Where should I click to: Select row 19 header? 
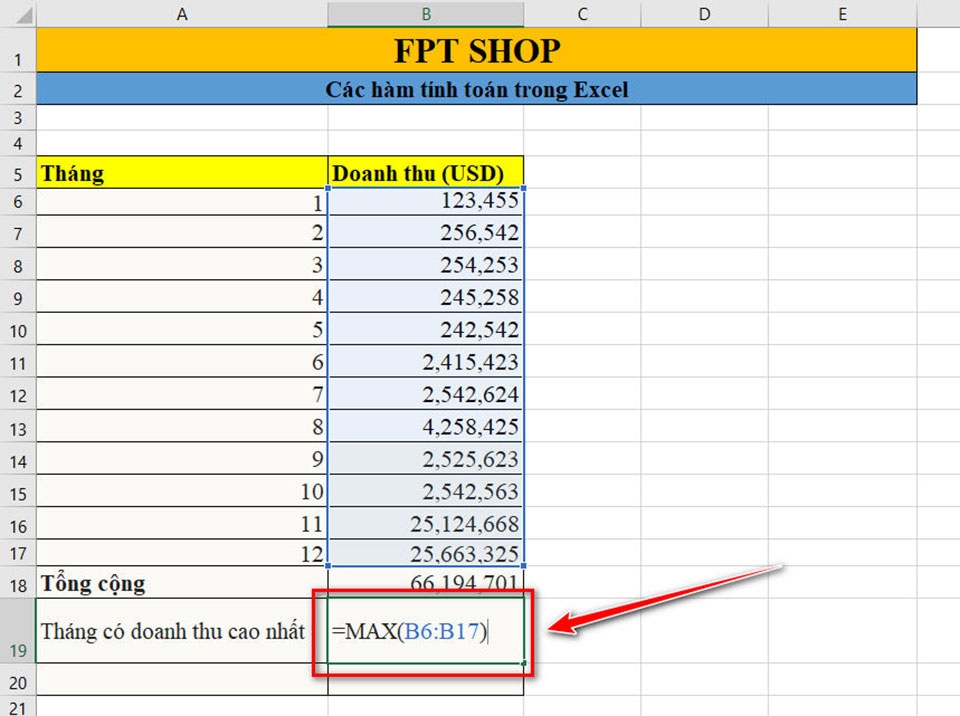point(18,631)
